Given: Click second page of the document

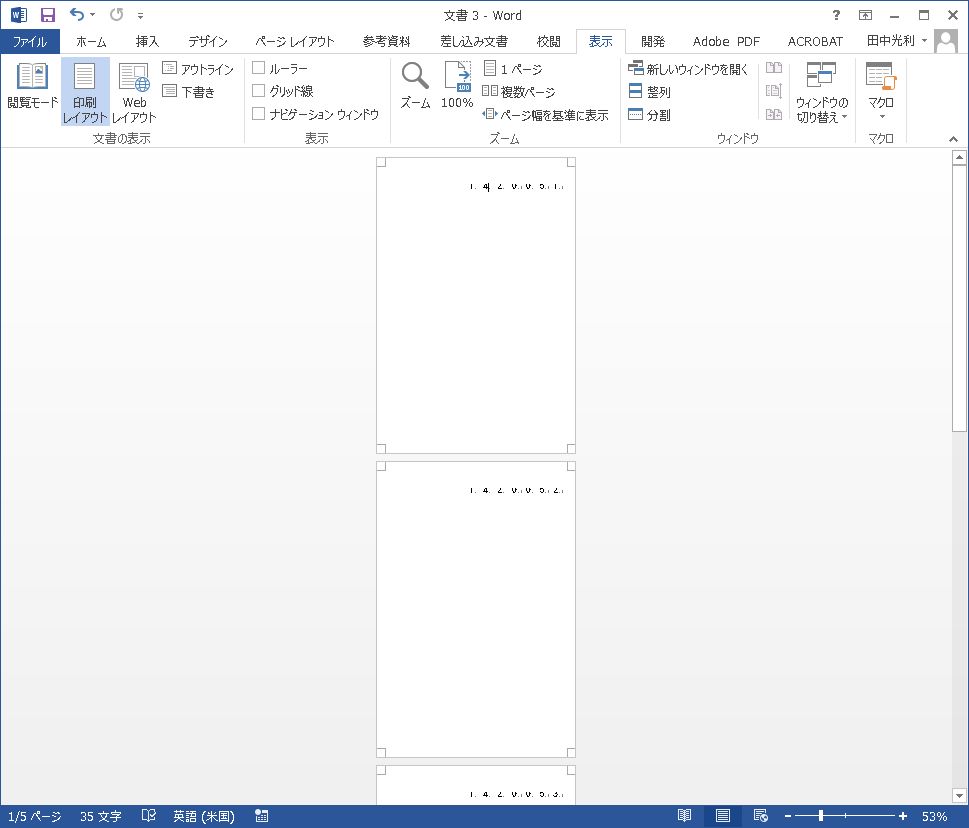Looking at the screenshot, I should (x=476, y=609).
